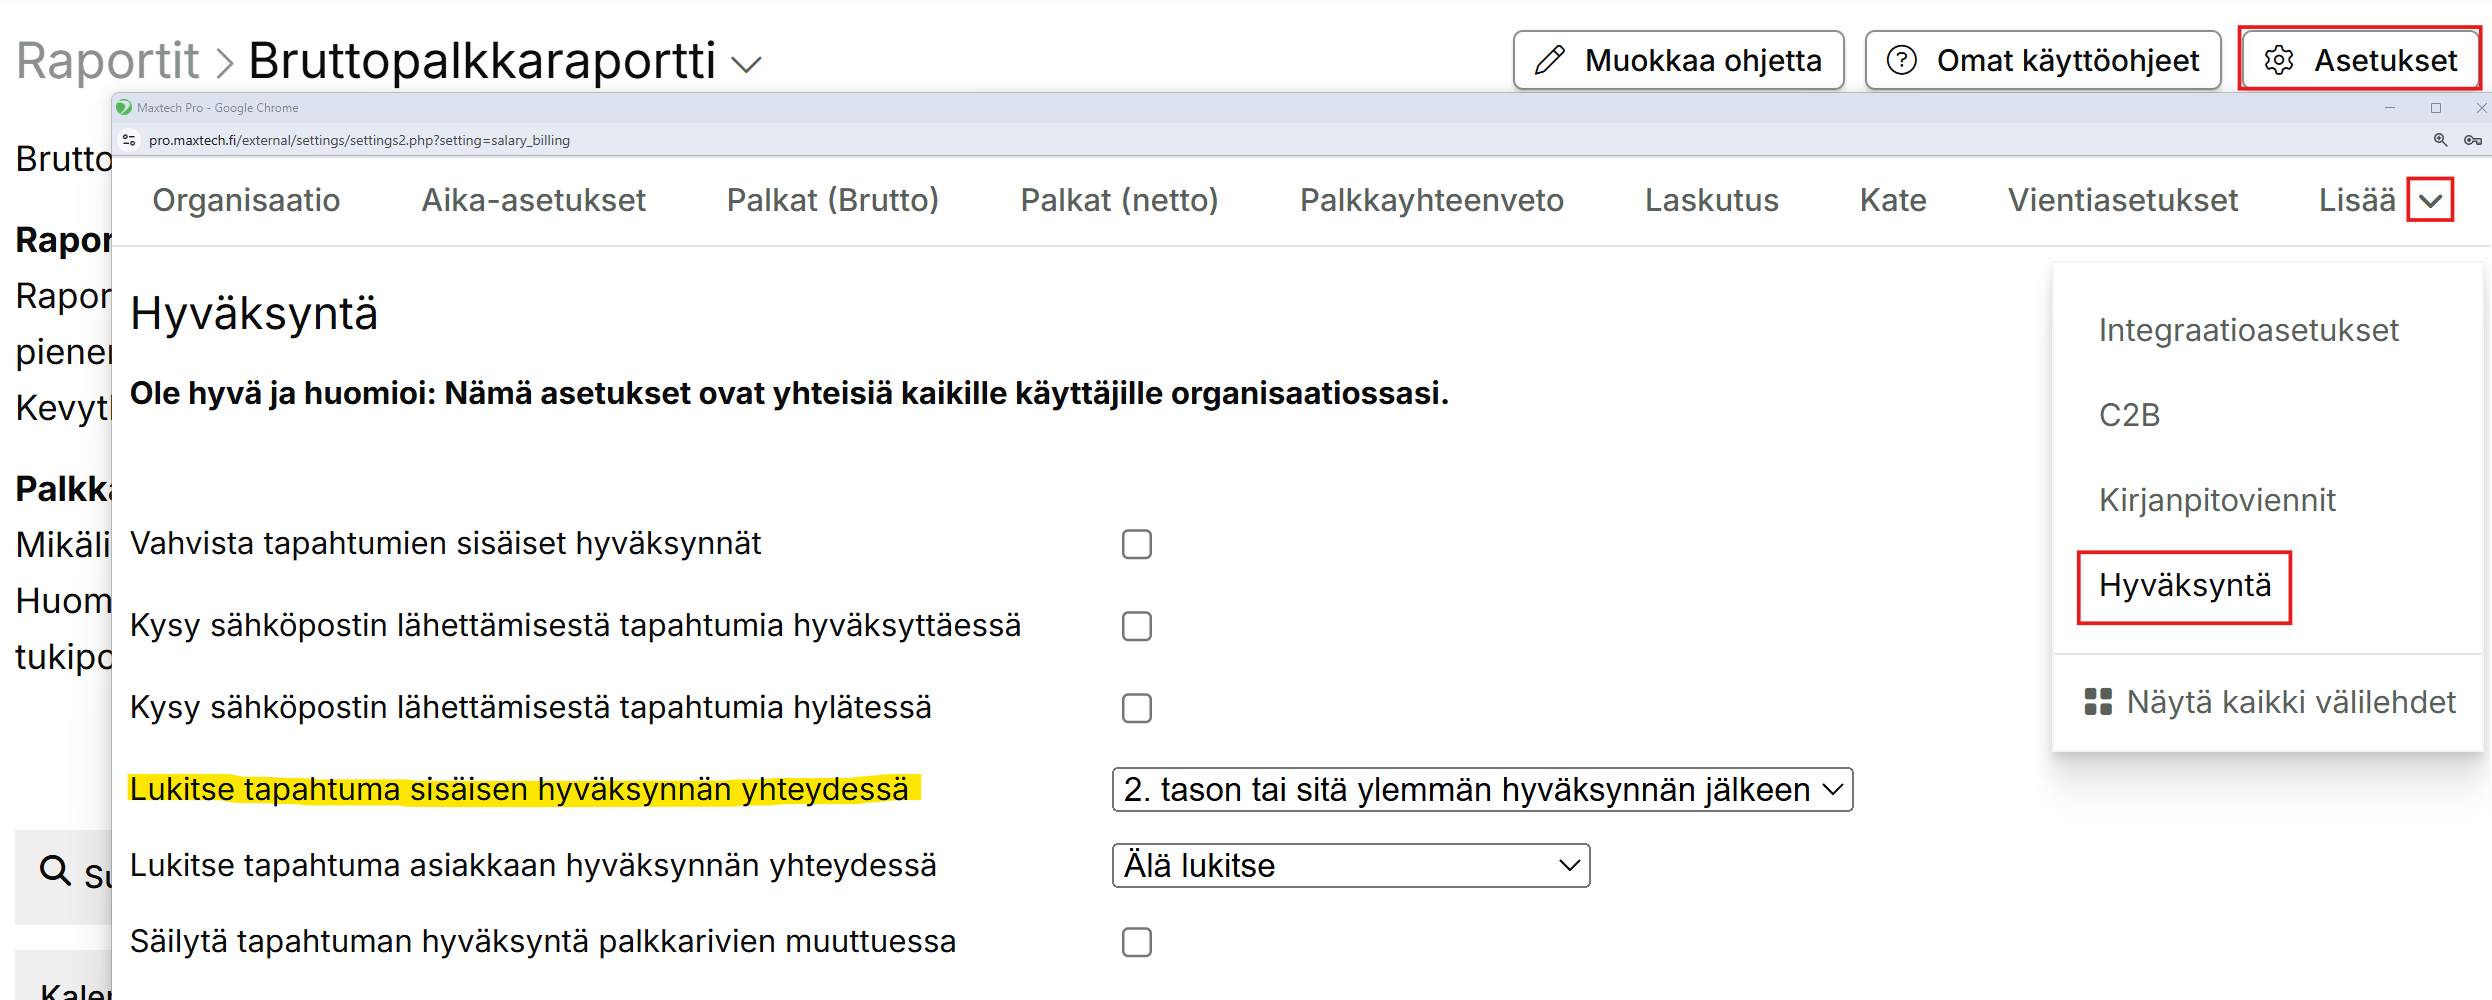Select Integraatioasetukset in the dropdown menu
The width and height of the screenshot is (2492, 1000).
(x=2248, y=330)
